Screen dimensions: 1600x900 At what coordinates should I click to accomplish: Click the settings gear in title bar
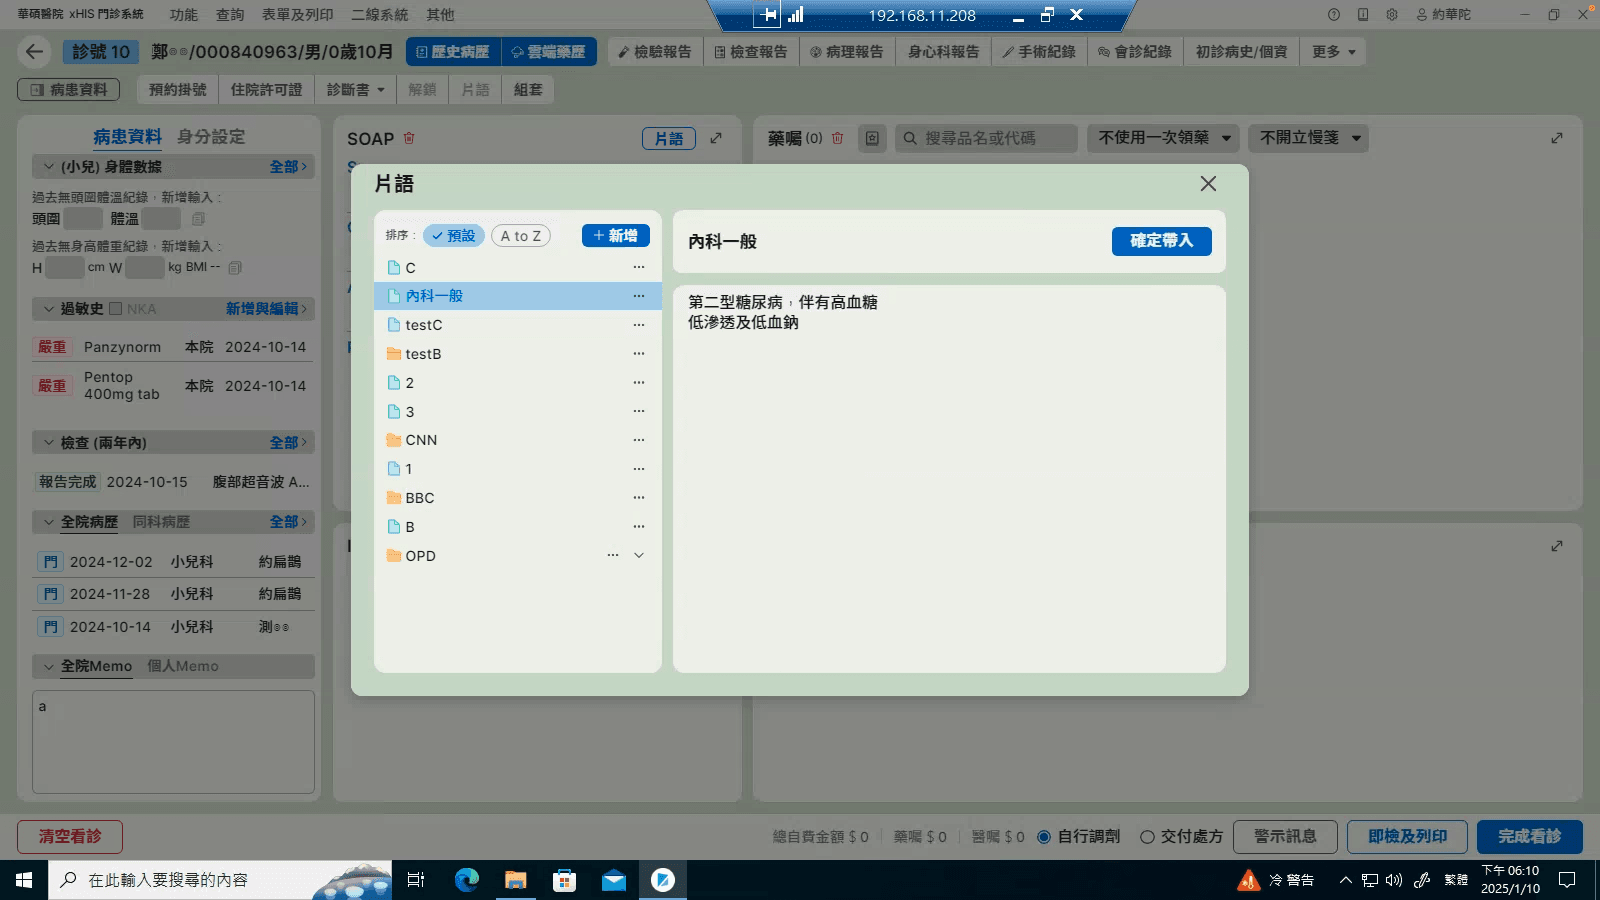tap(1392, 15)
